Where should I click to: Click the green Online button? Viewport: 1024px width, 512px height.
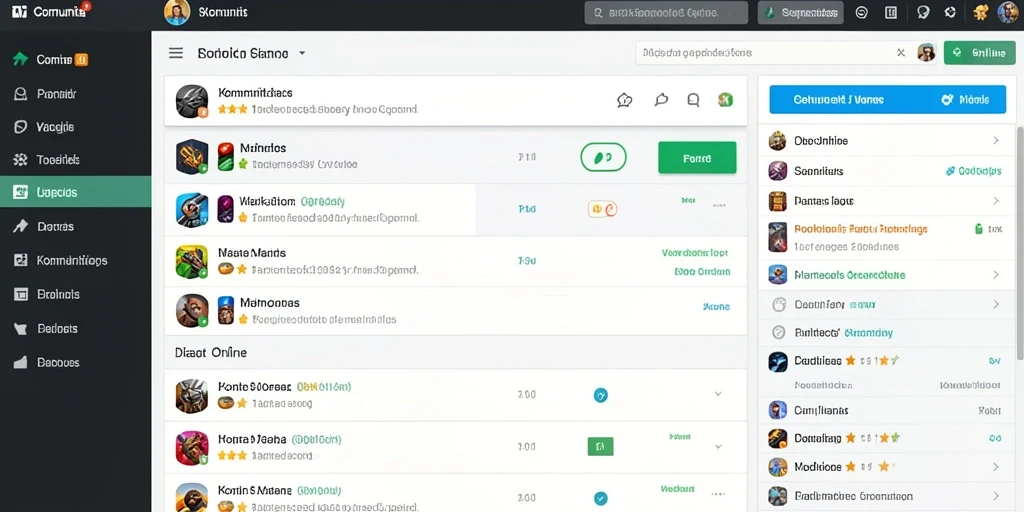pyautogui.click(x=979, y=53)
